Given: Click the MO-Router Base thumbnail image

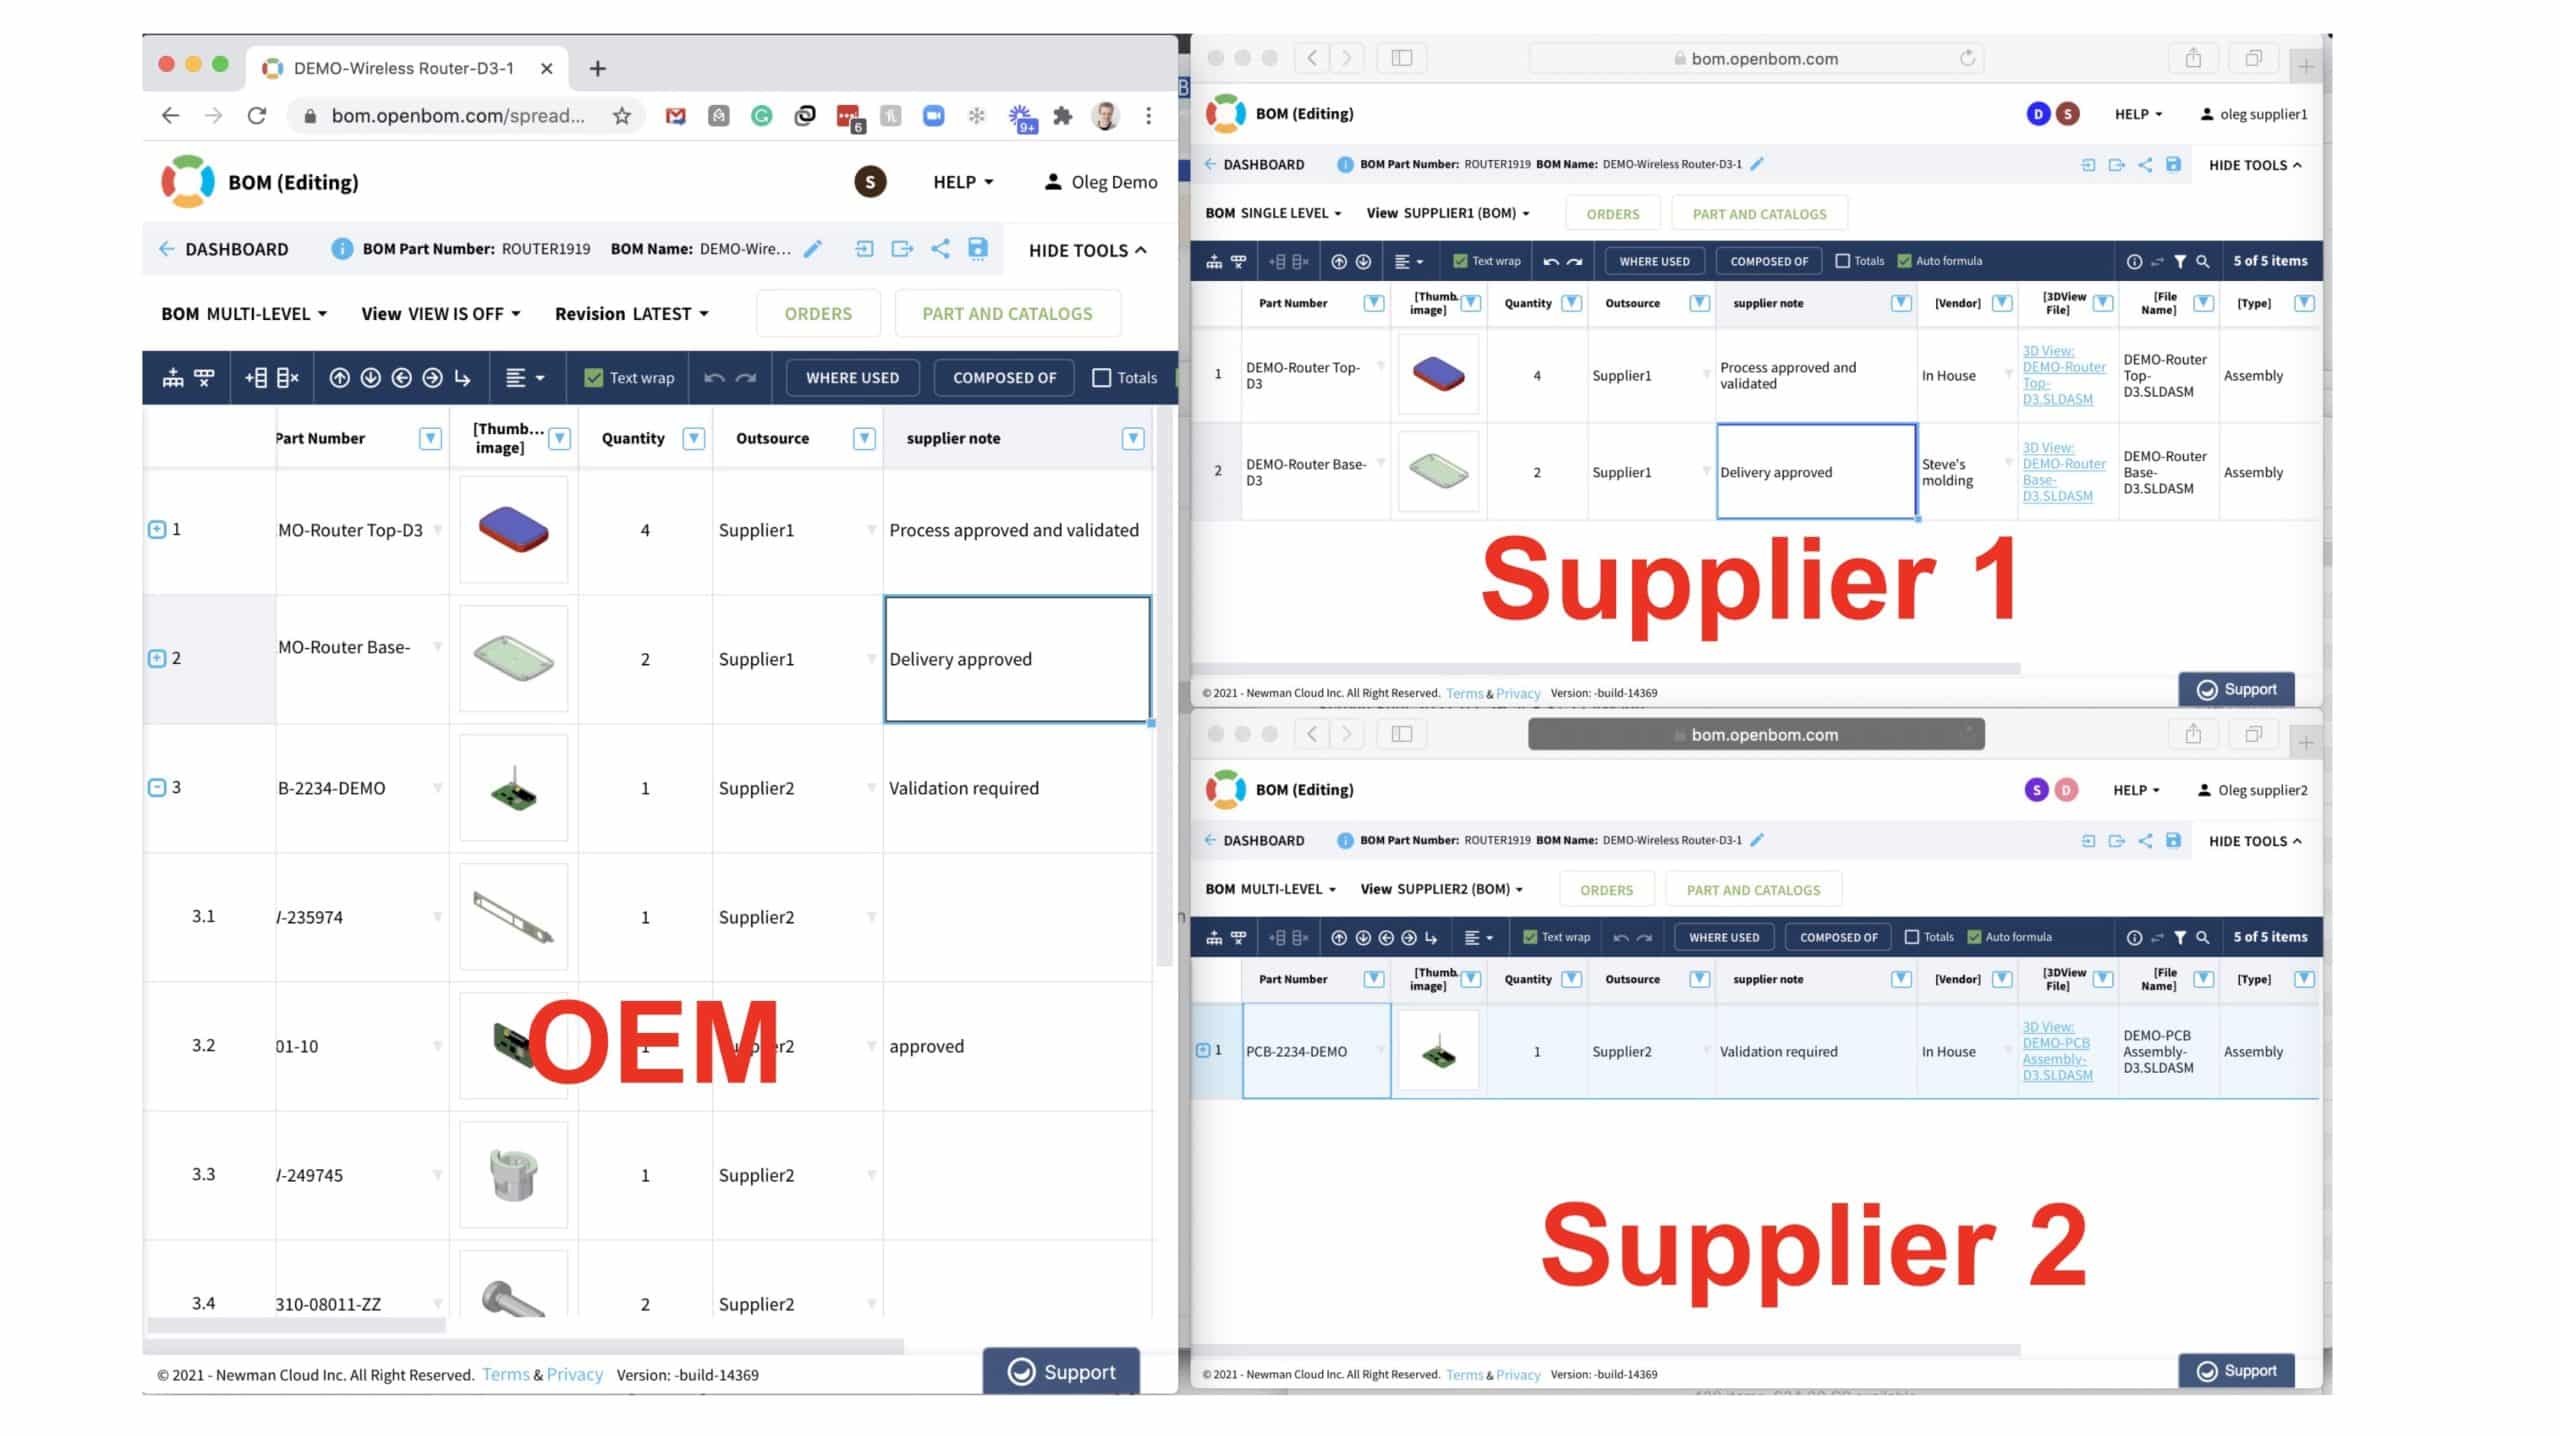Looking at the screenshot, I should pyautogui.click(x=512, y=659).
